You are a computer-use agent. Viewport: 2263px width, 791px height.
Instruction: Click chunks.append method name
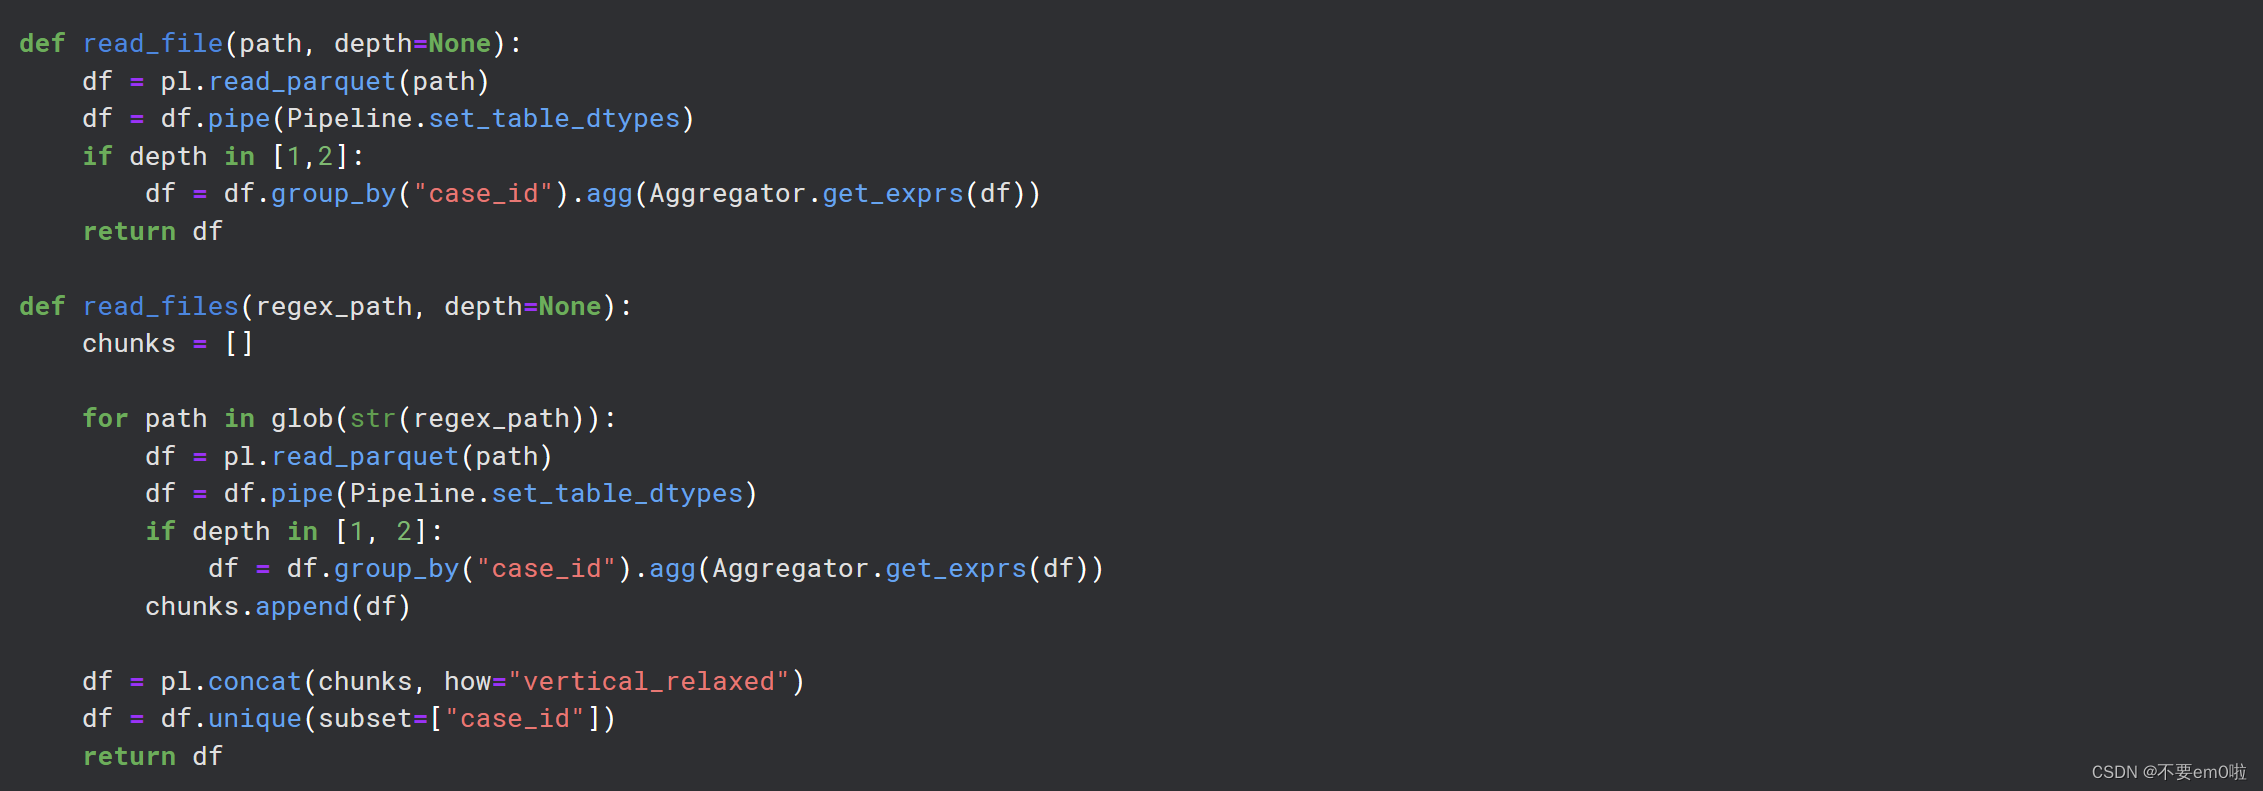click(x=302, y=607)
